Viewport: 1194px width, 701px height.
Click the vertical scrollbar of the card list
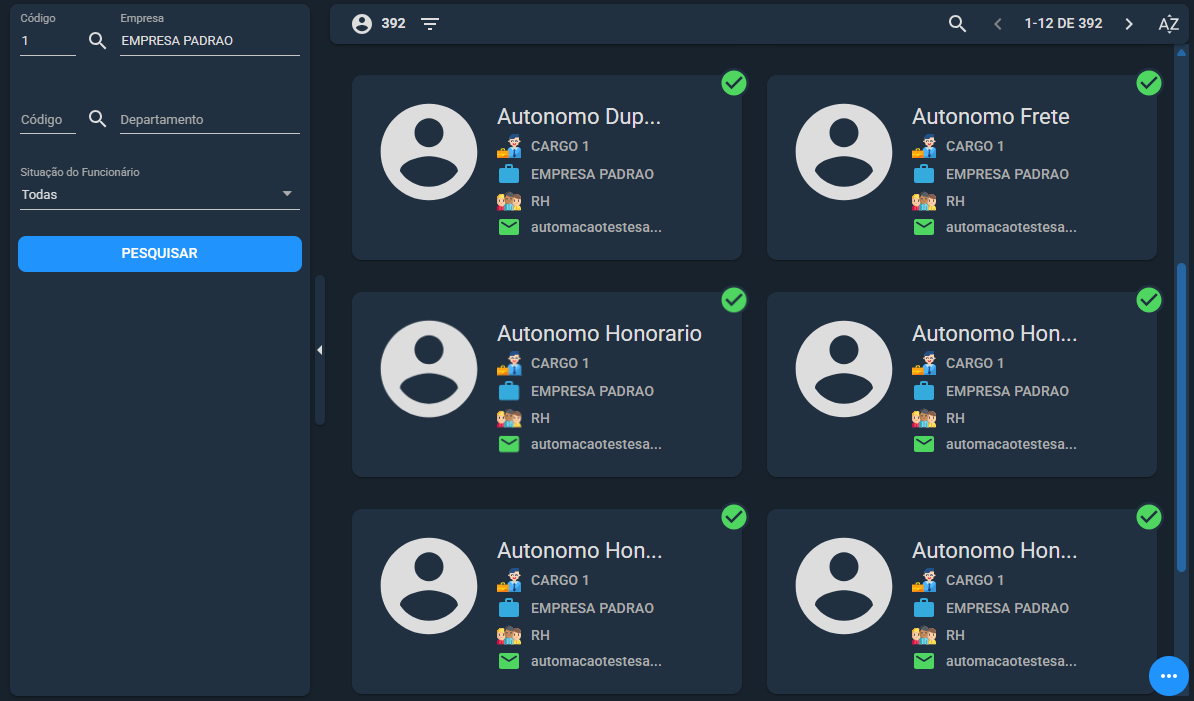[x=1182, y=417]
